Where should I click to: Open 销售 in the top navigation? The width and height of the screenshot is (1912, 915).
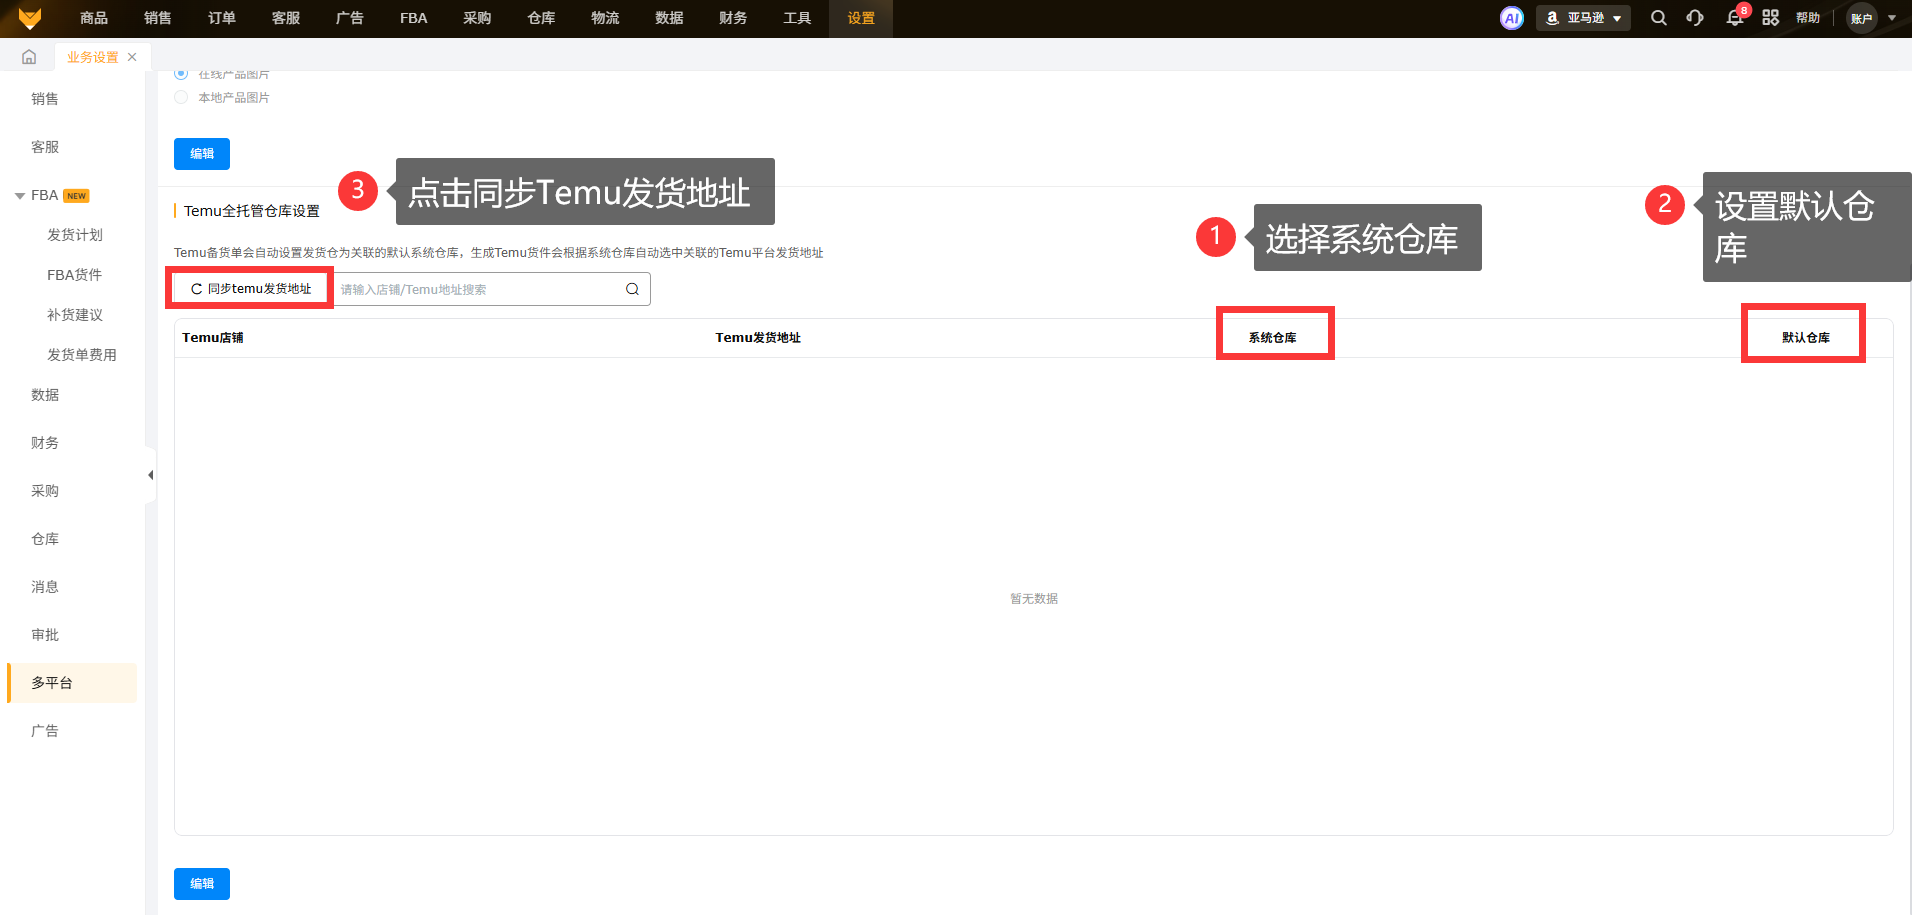coord(158,18)
